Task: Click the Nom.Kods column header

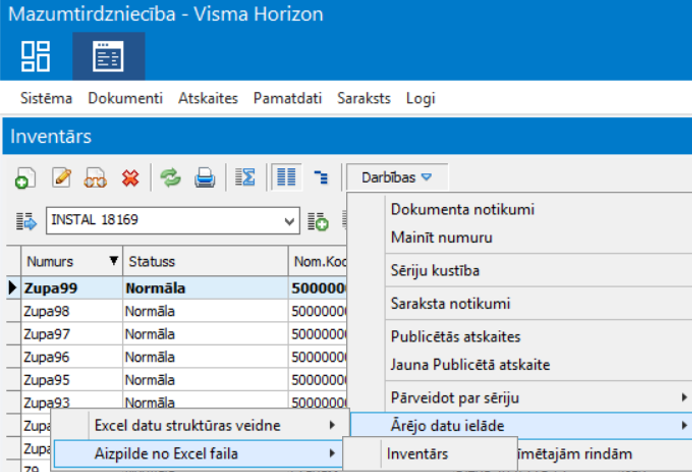Action: pyautogui.click(x=317, y=261)
